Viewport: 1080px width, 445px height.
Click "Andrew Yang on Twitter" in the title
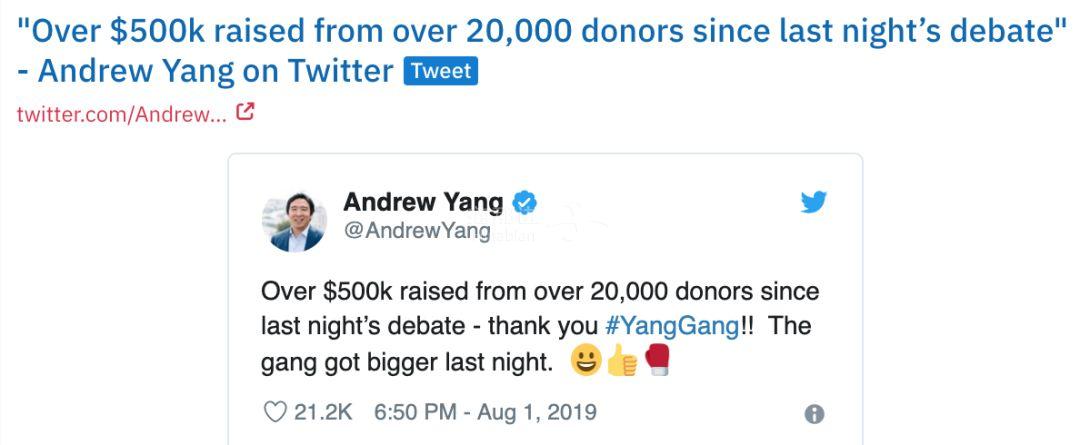point(214,71)
